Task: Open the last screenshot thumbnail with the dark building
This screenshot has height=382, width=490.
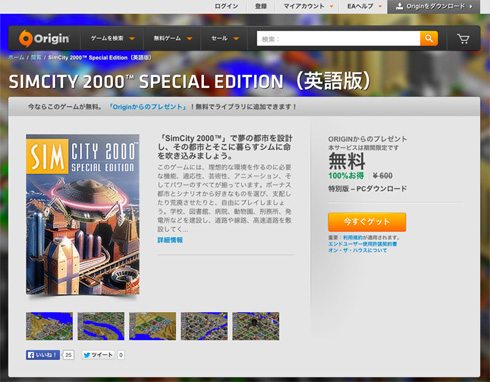Action: coord(256,326)
